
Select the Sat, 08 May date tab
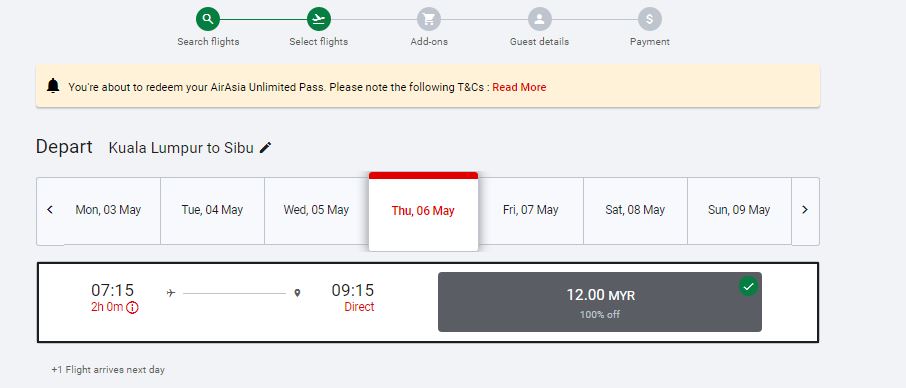[x=635, y=210]
